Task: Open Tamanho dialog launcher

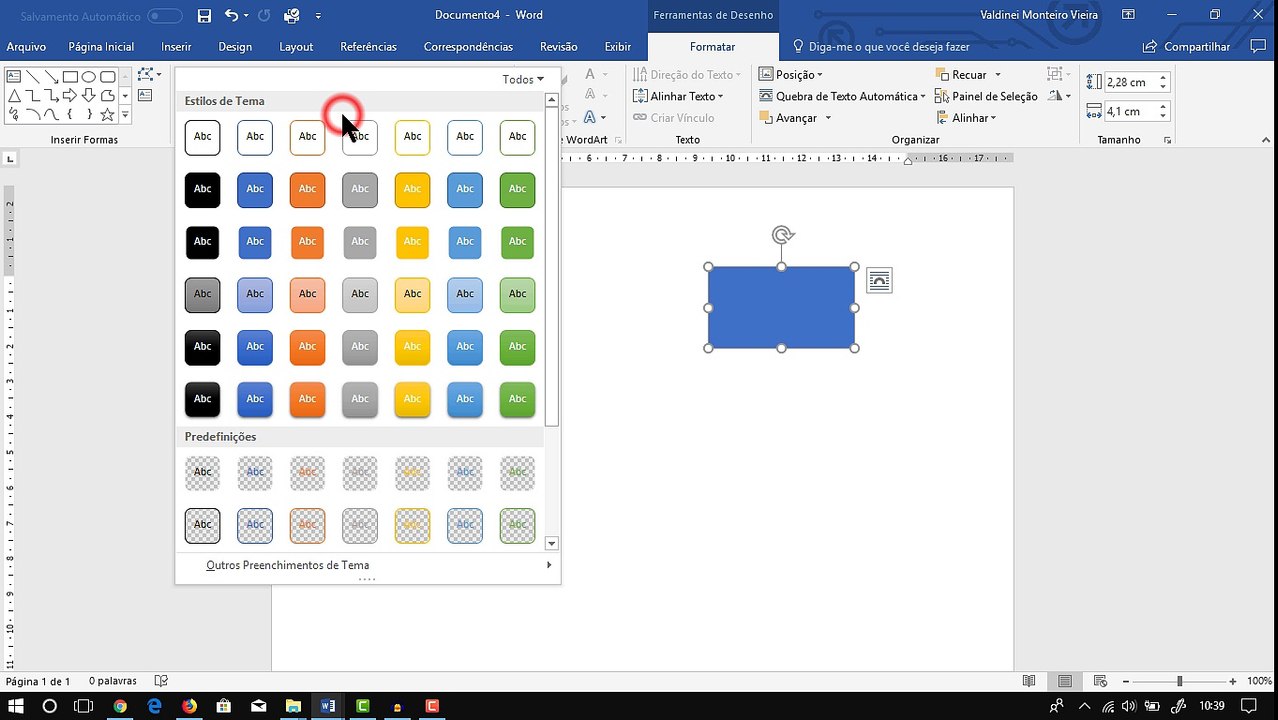Action: (1168, 141)
